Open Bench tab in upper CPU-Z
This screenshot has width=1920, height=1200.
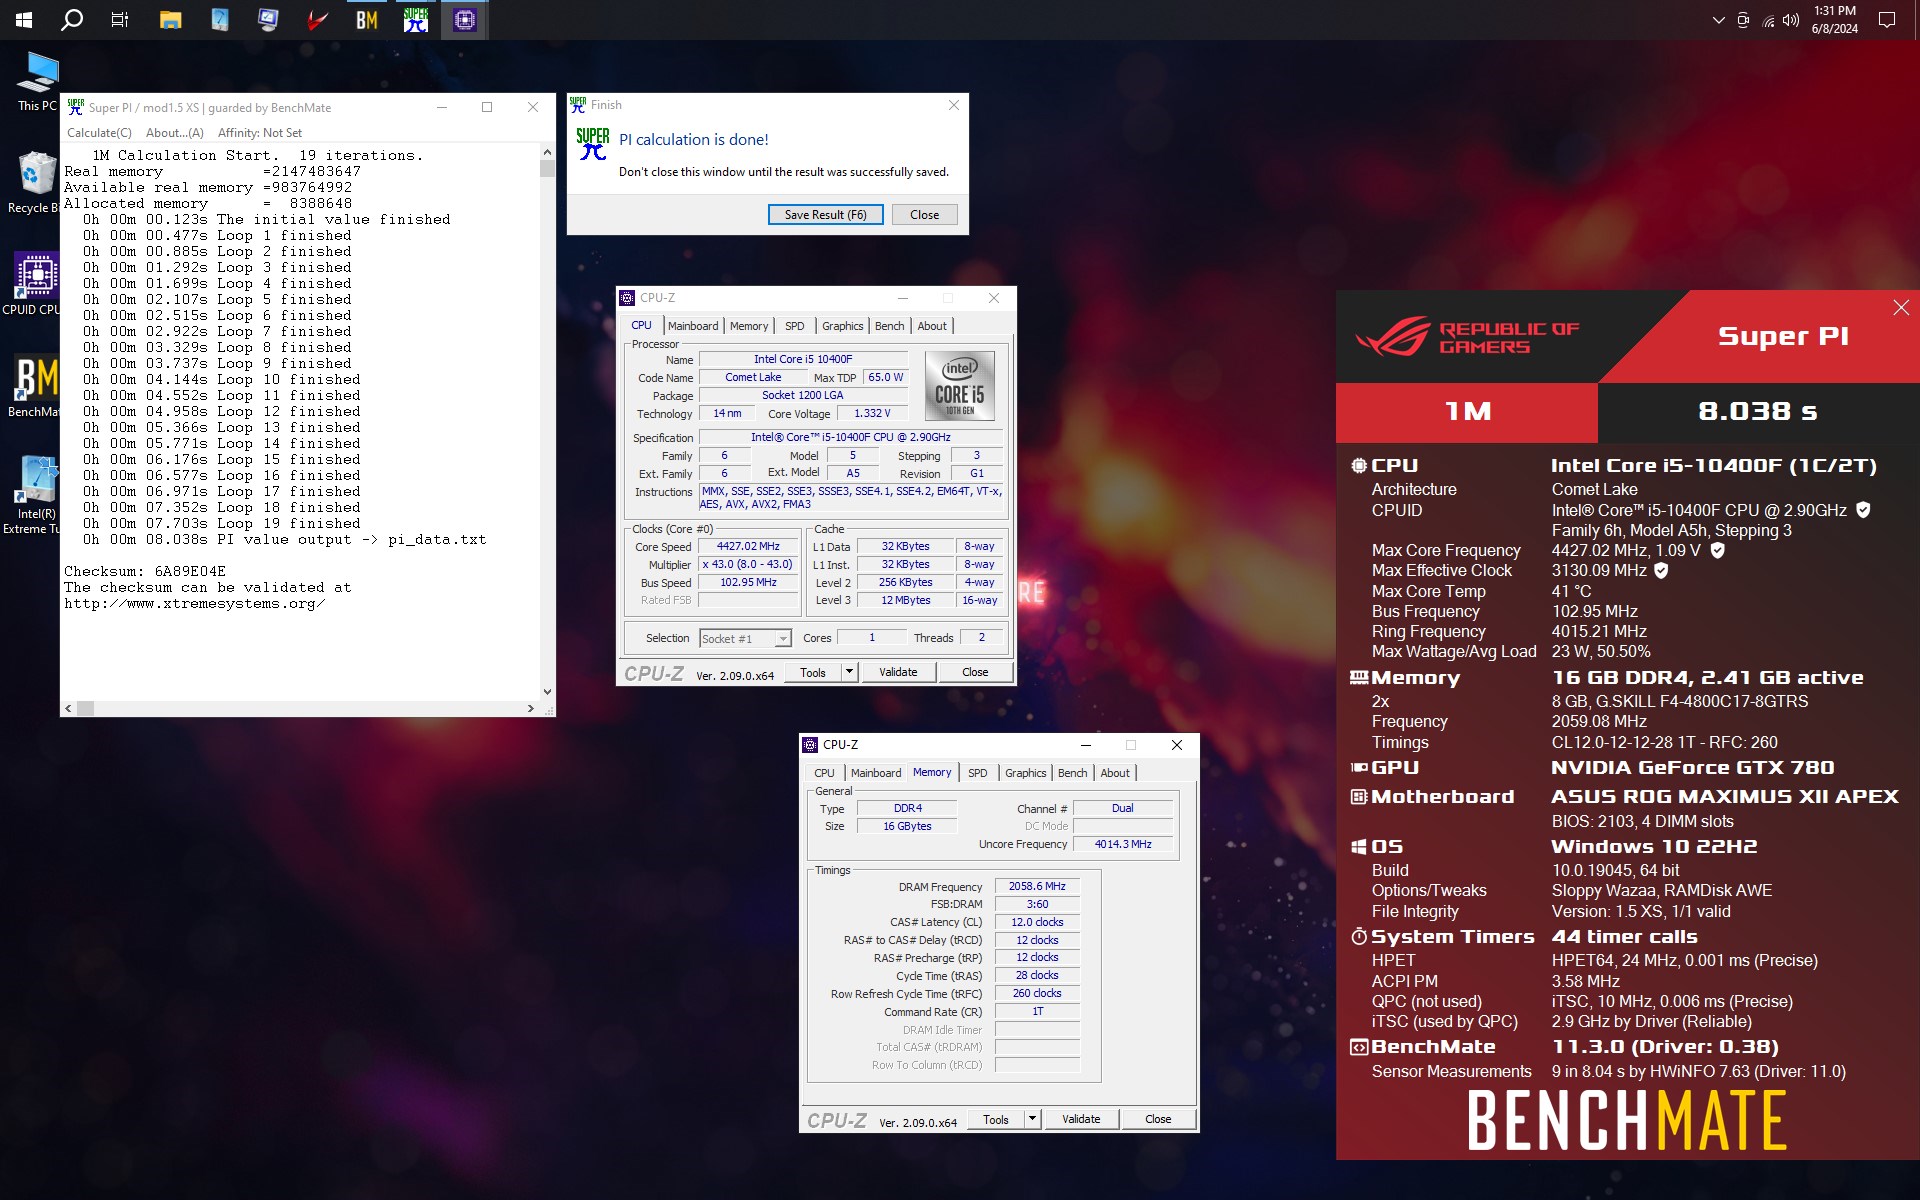point(889,326)
